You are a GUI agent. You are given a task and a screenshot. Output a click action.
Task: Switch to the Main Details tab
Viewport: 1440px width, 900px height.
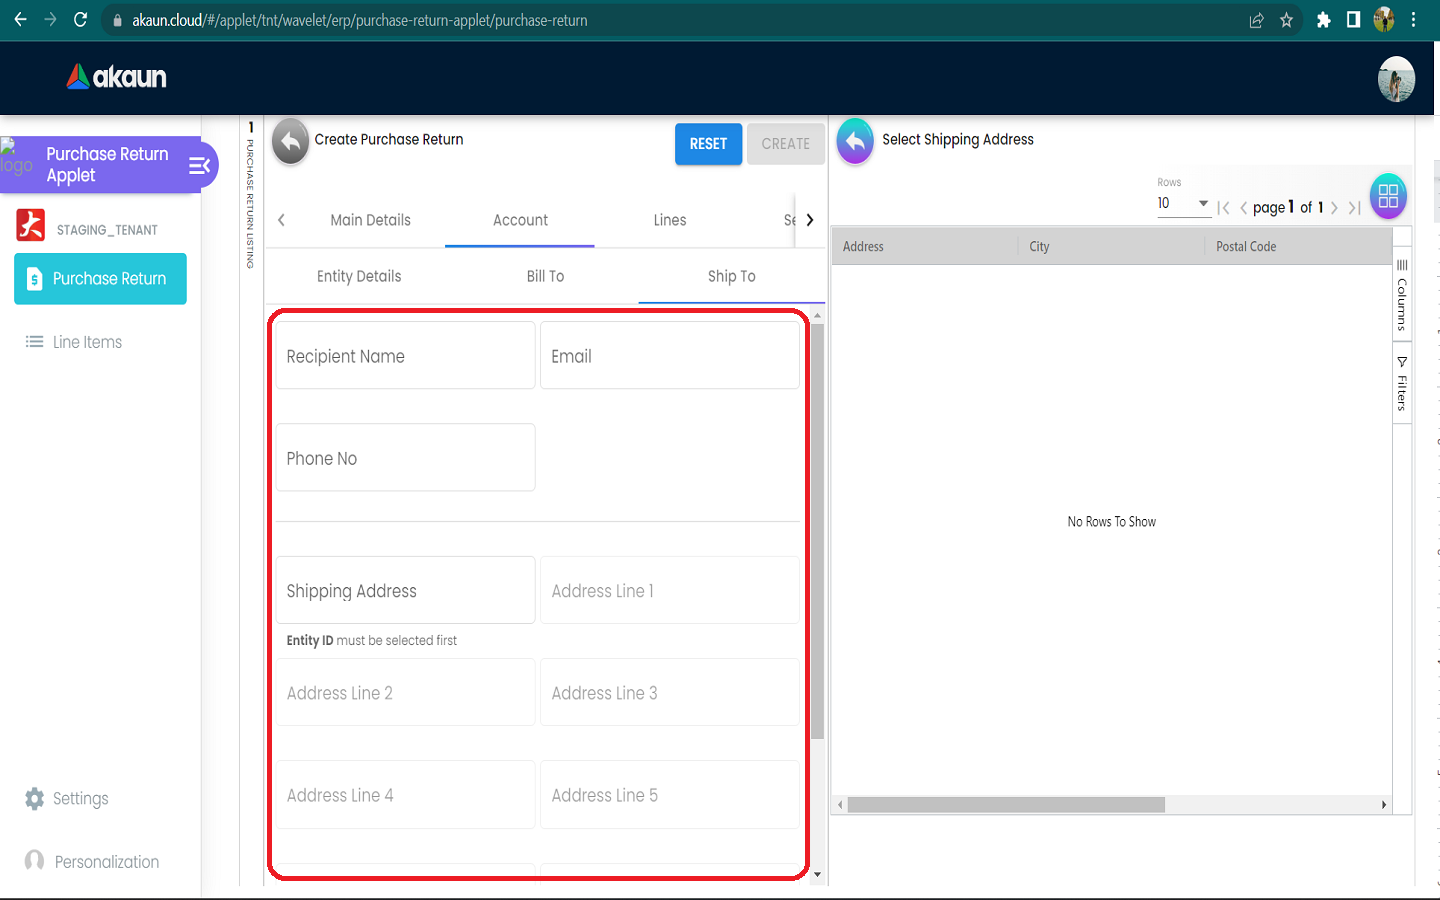click(x=370, y=220)
